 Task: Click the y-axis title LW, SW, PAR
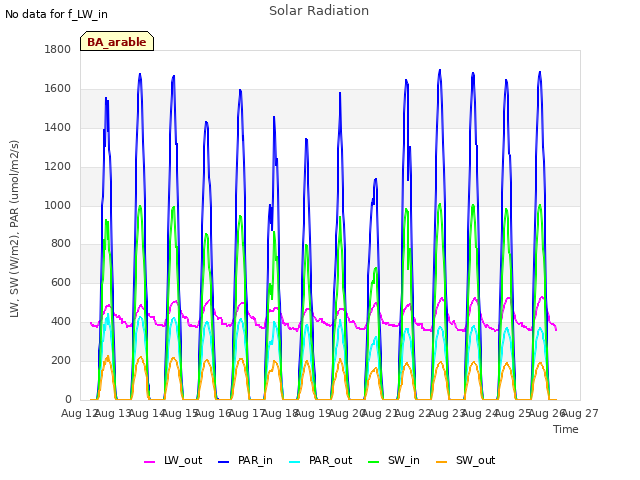point(14,229)
